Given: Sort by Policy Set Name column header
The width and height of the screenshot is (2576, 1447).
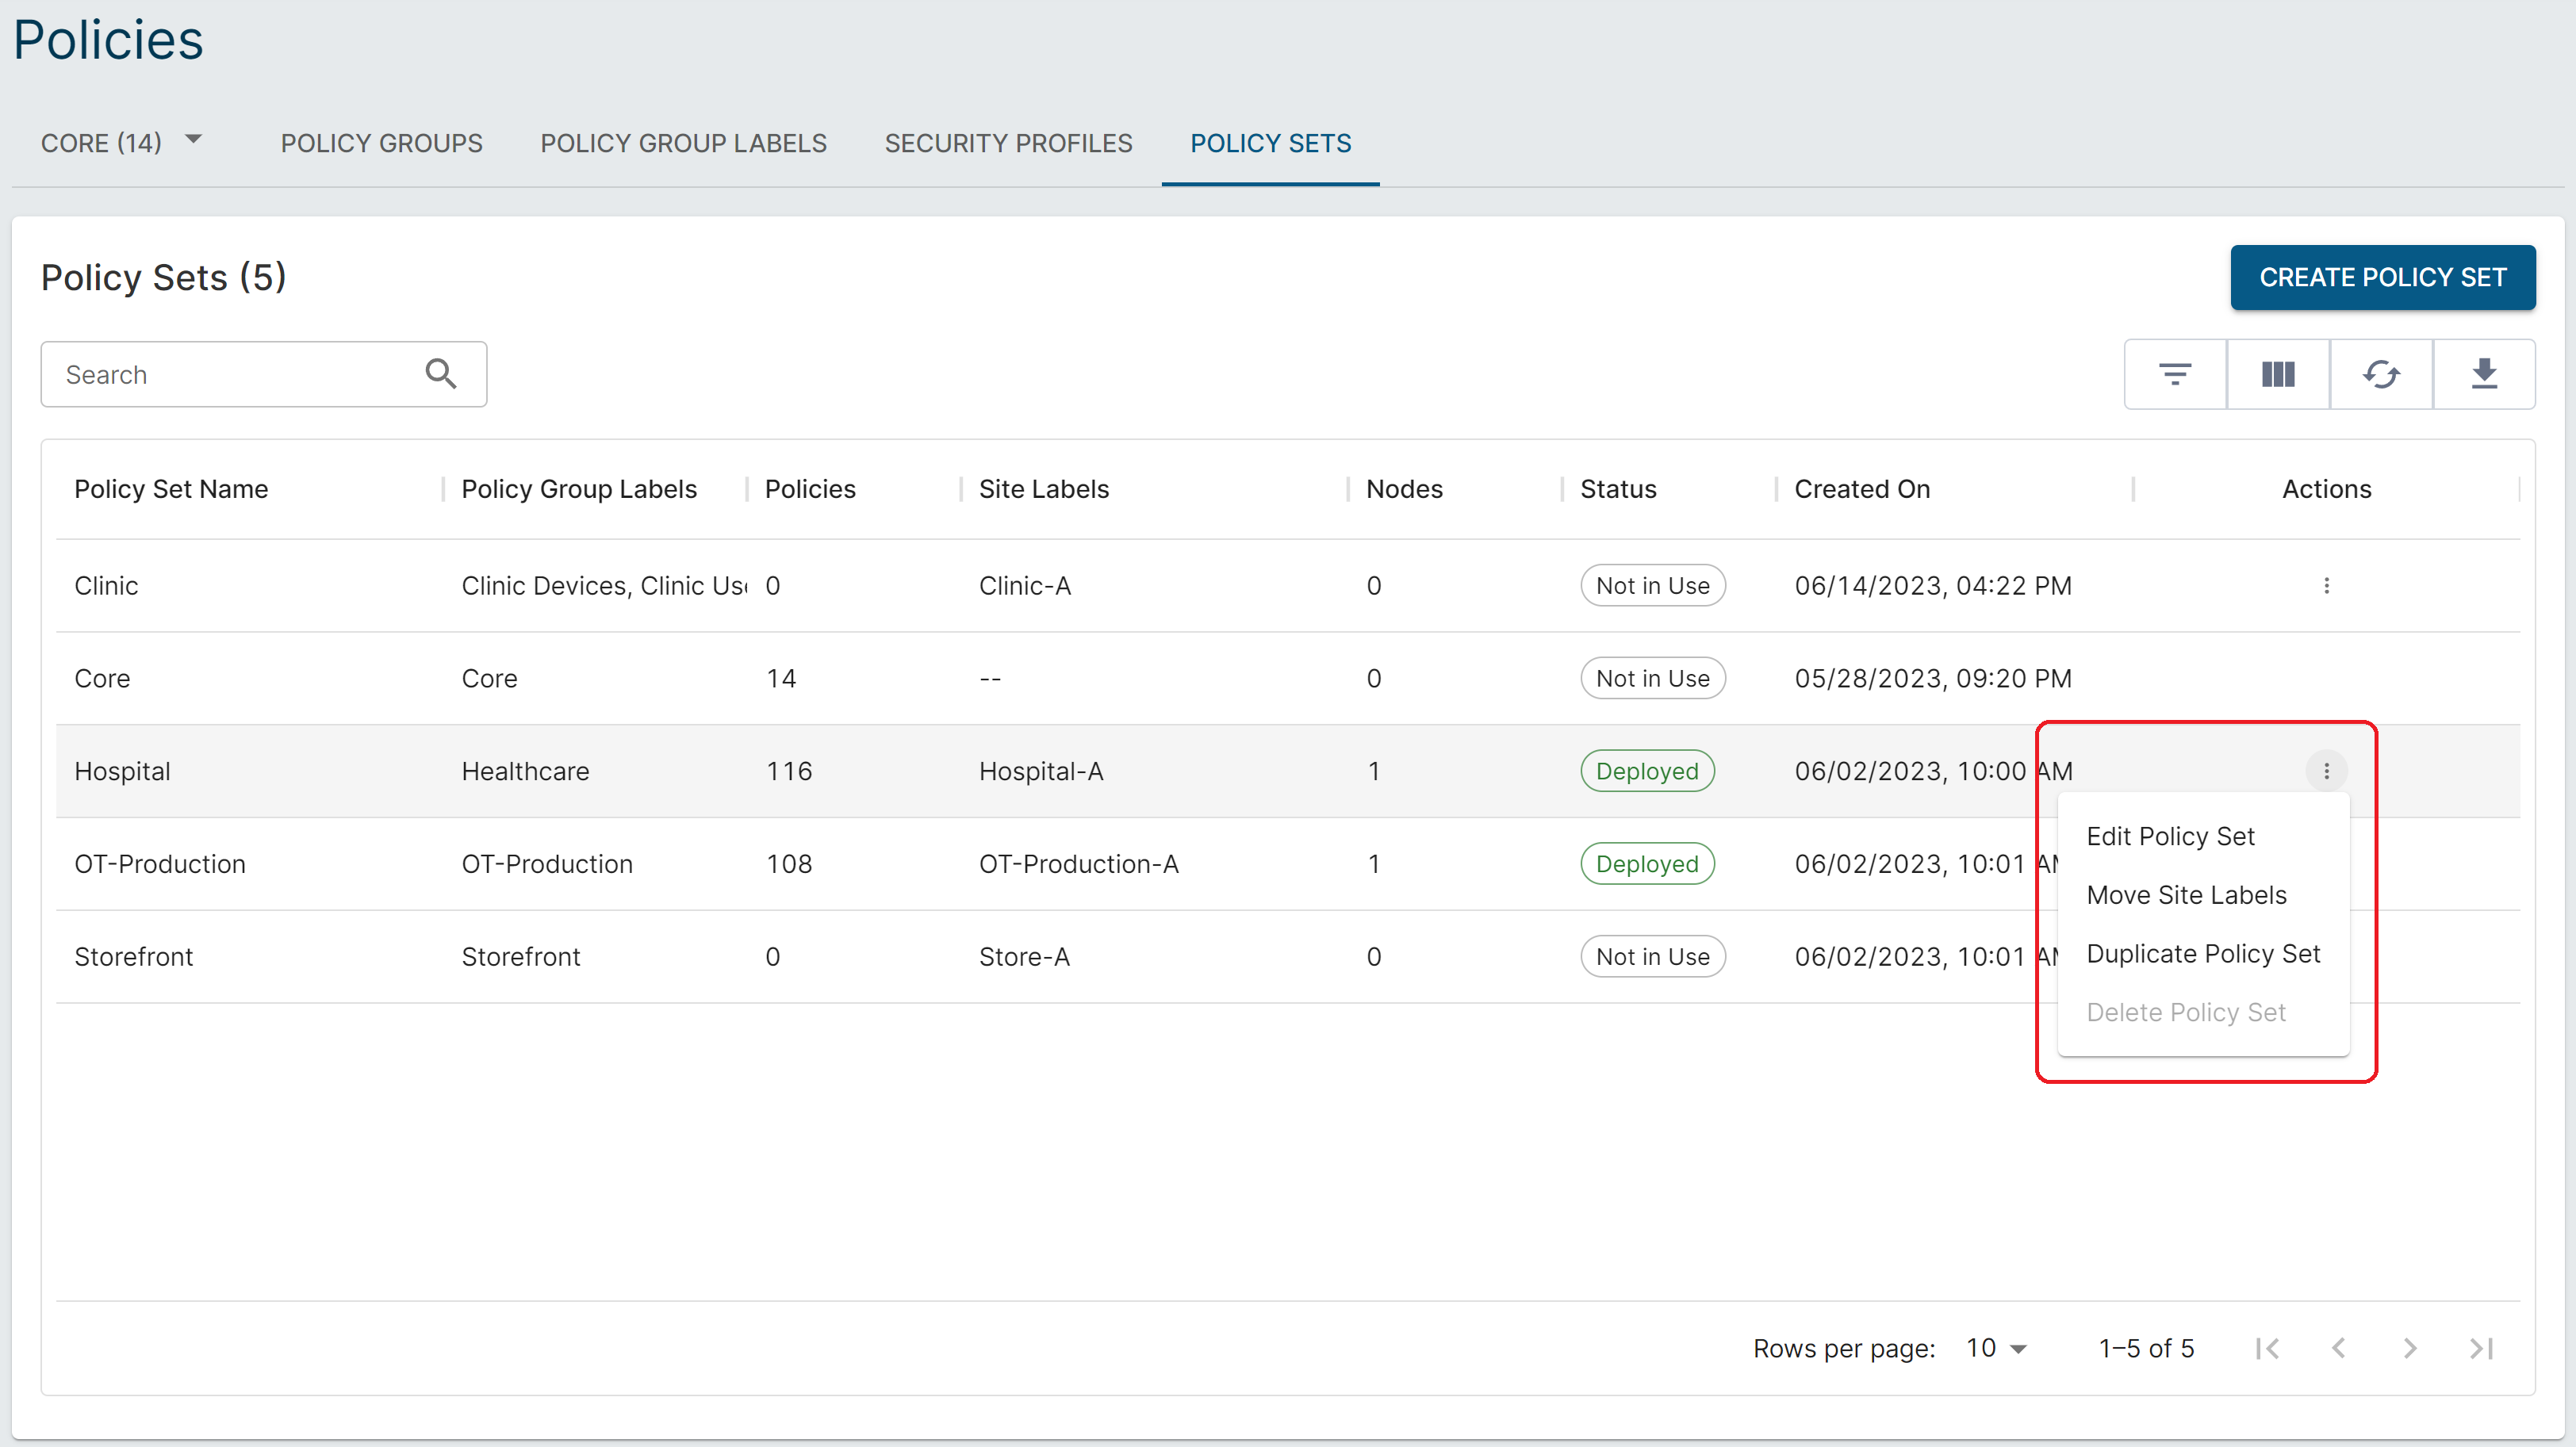Looking at the screenshot, I should click(x=171, y=489).
